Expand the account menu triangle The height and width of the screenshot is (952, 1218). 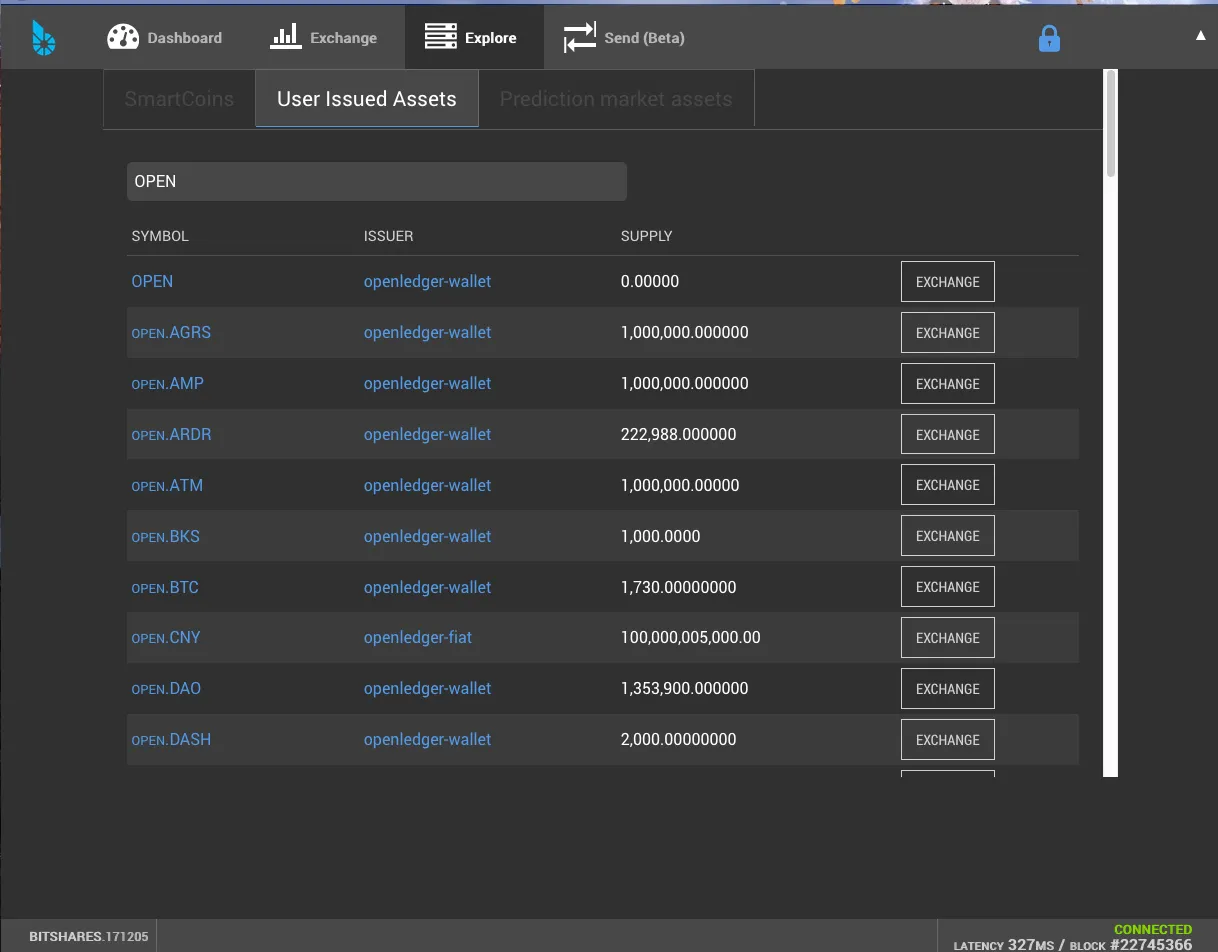1201,35
